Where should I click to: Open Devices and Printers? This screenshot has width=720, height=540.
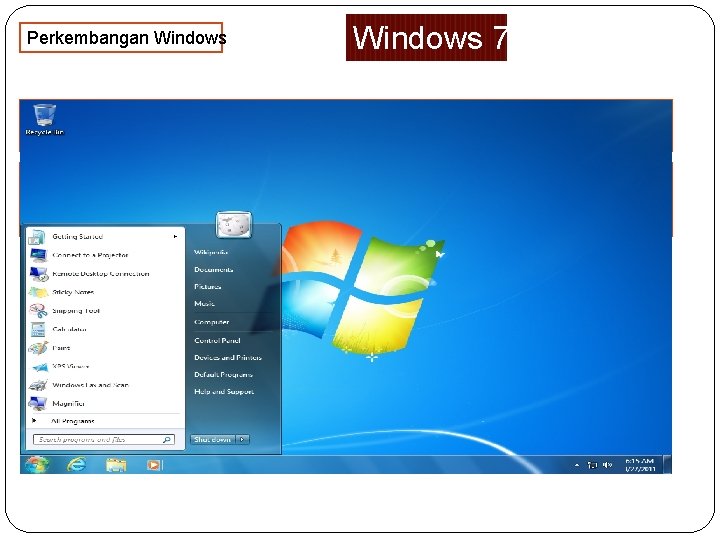pyautogui.click(x=228, y=357)
